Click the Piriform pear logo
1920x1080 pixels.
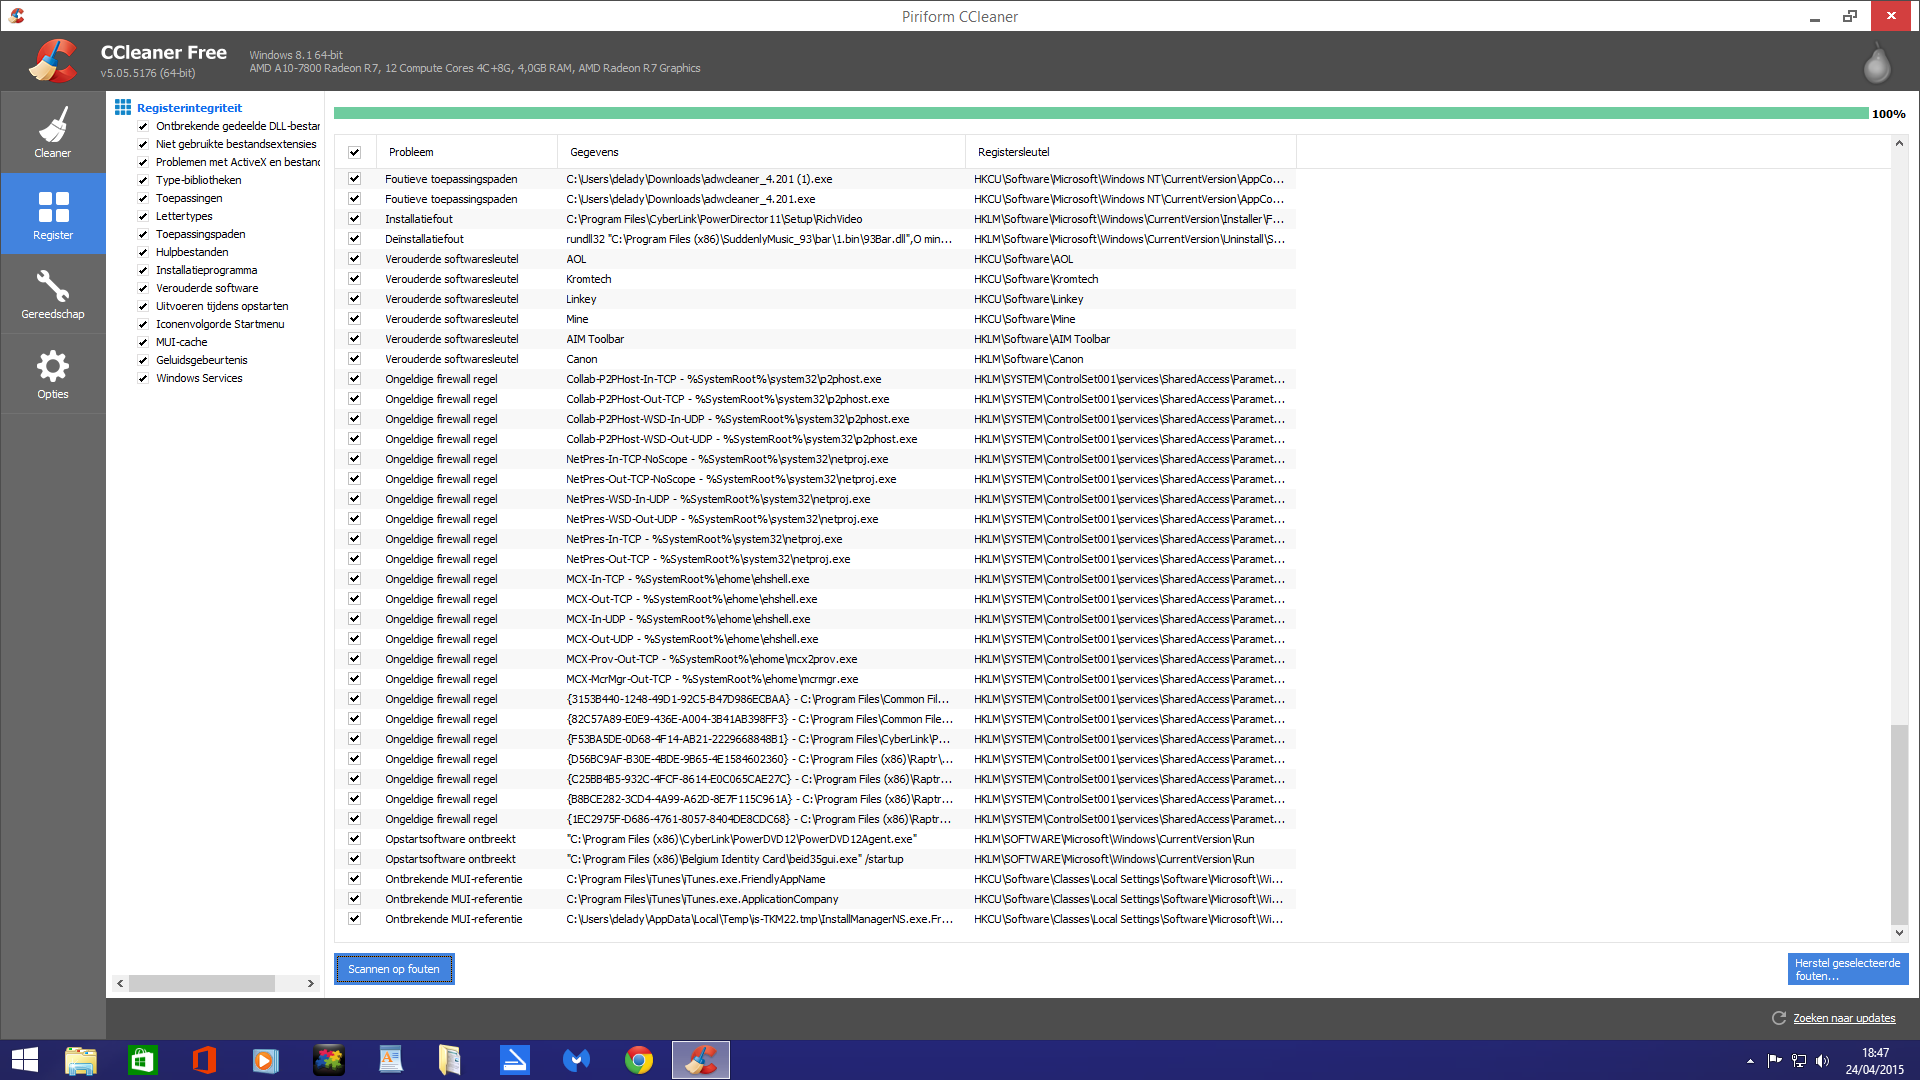tap(1876, 64)
